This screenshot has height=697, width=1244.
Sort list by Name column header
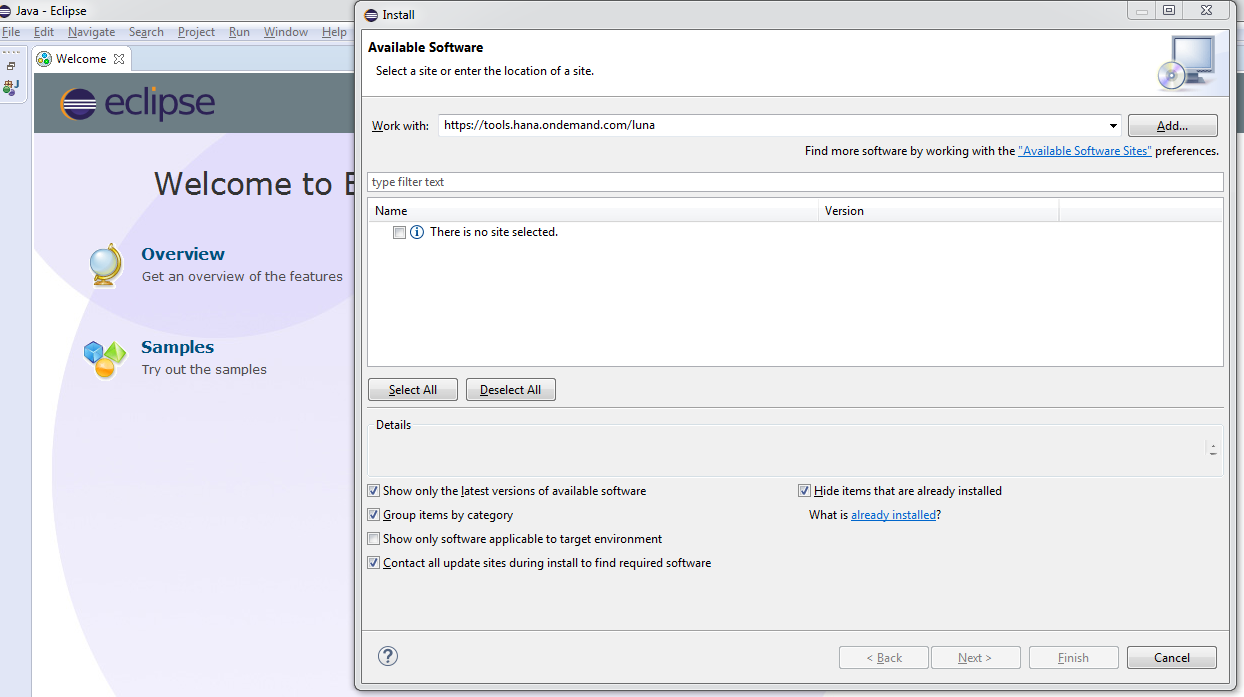pos(592,211)
